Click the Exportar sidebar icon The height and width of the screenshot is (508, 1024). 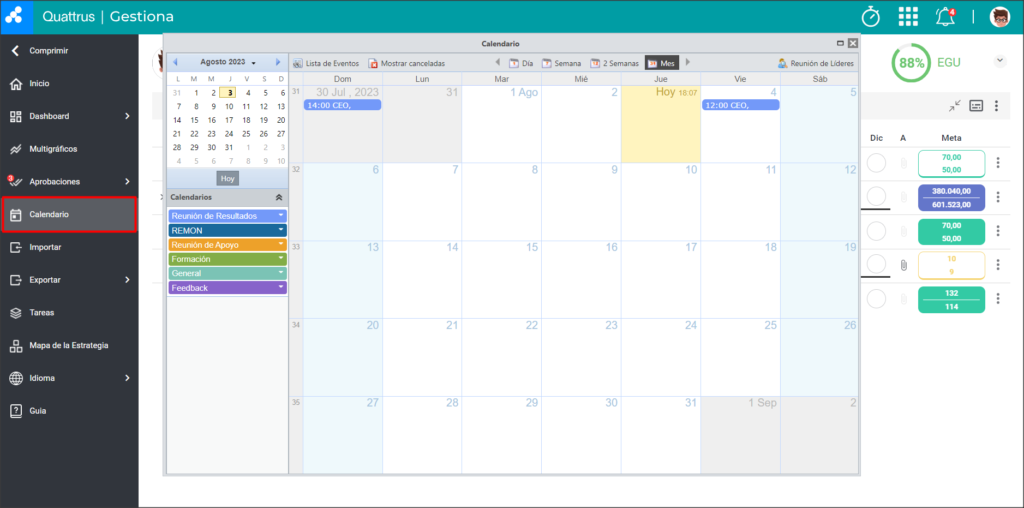click(16, 280)
